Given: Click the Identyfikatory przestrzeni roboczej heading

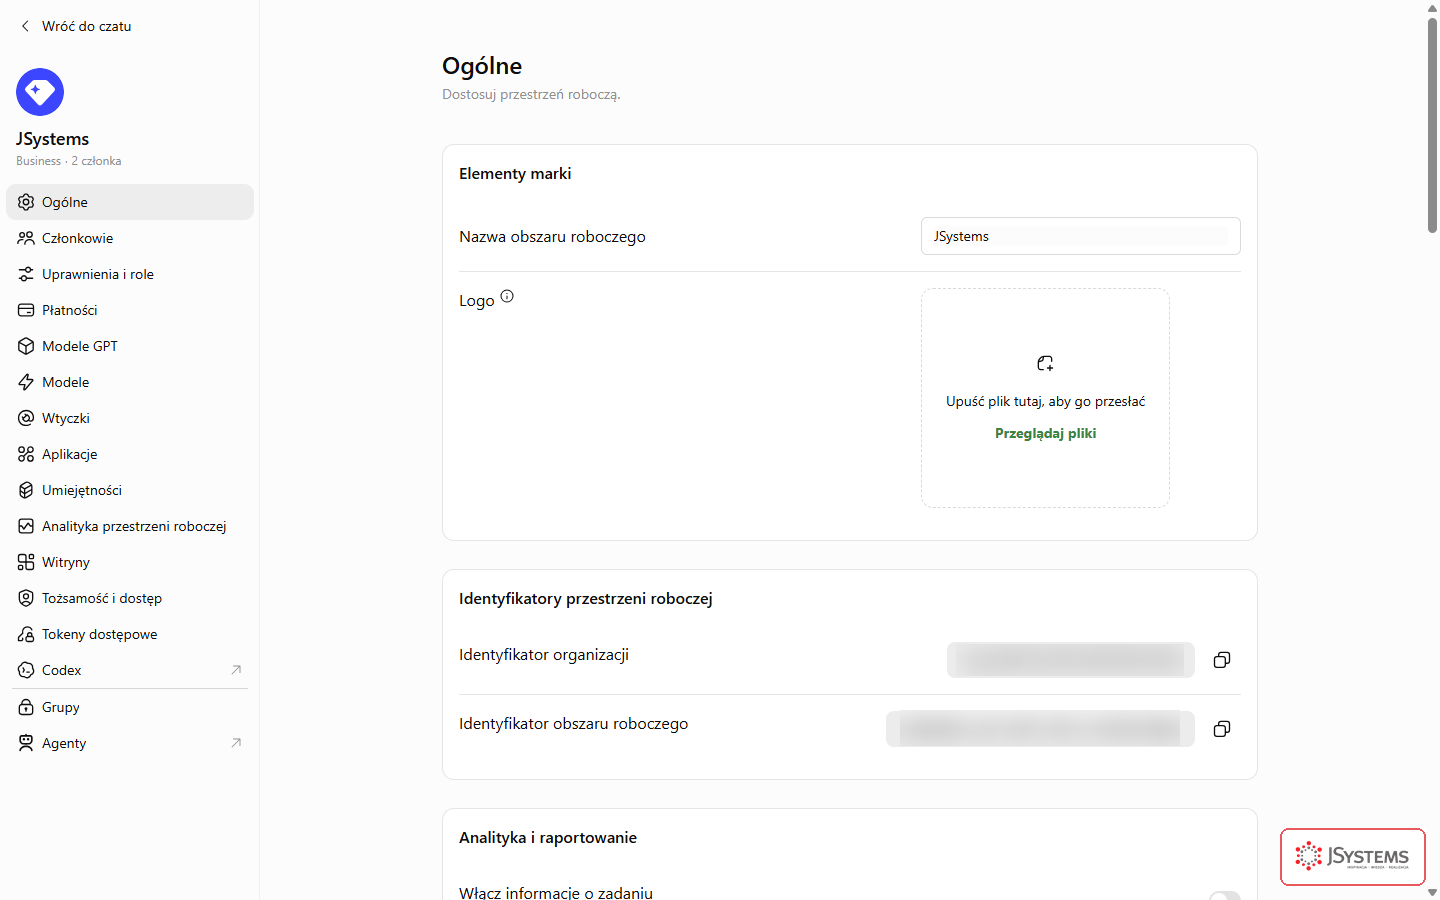Looking at the screenshot, I should coord(586,599).
